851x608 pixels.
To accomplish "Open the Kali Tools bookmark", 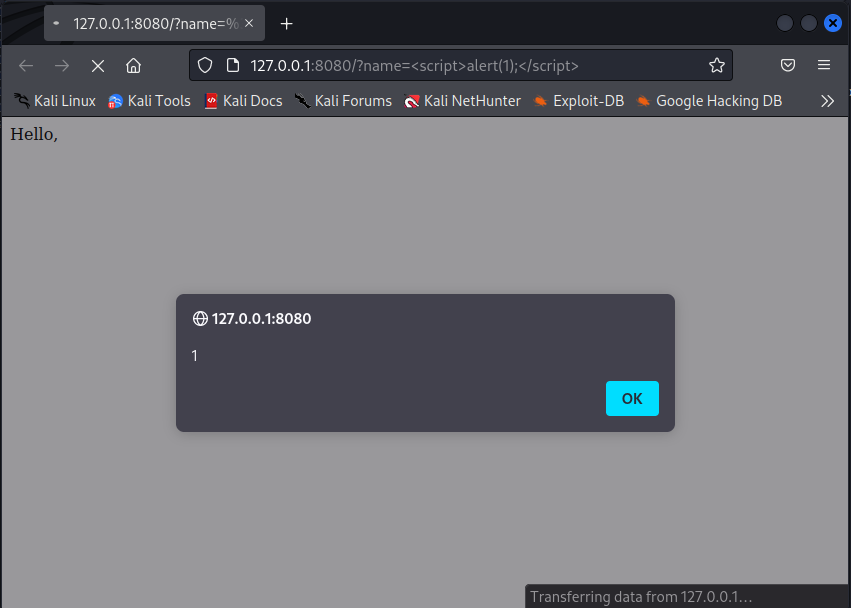I will 149,101.
